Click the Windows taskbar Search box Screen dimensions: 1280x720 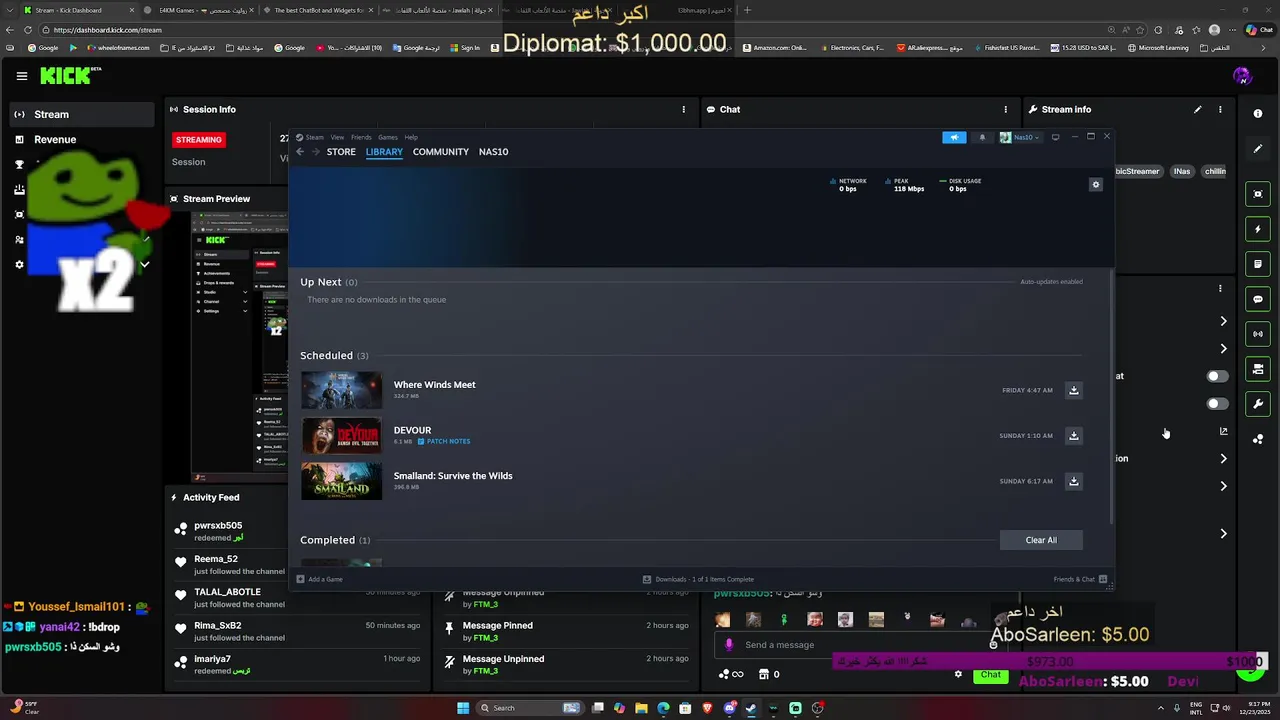coord(529,708)
